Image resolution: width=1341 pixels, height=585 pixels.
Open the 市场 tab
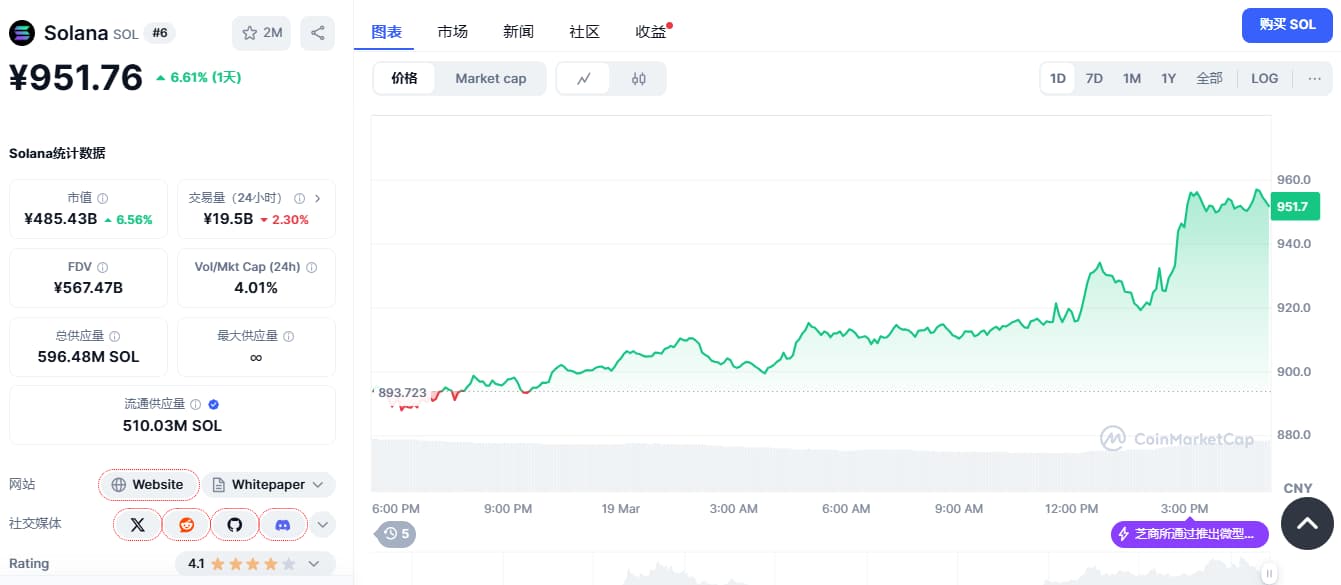(452, 32)
